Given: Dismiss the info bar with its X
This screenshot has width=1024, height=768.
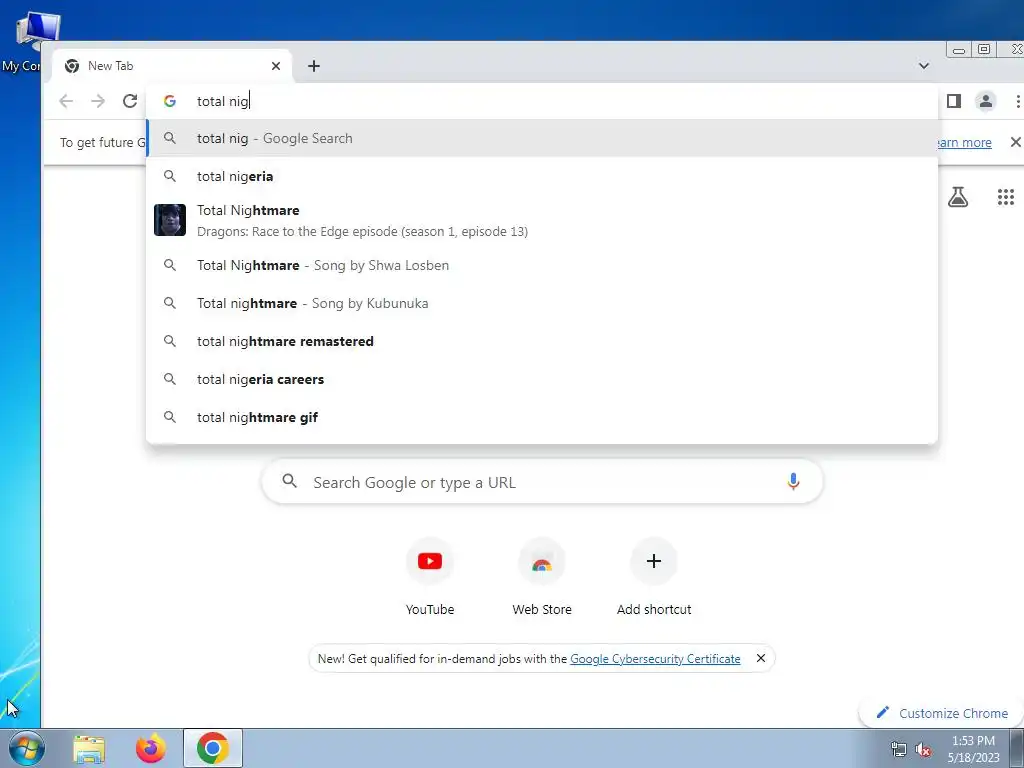Looking at the screenshot, I should pyautogui.click(x=1015, y=142).
